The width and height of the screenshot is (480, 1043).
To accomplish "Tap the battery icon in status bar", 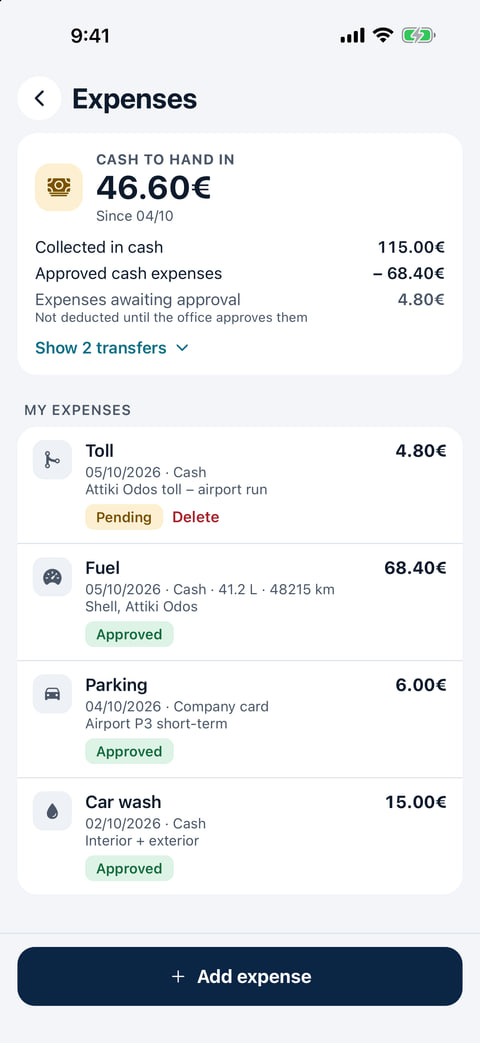I will 418,36.
